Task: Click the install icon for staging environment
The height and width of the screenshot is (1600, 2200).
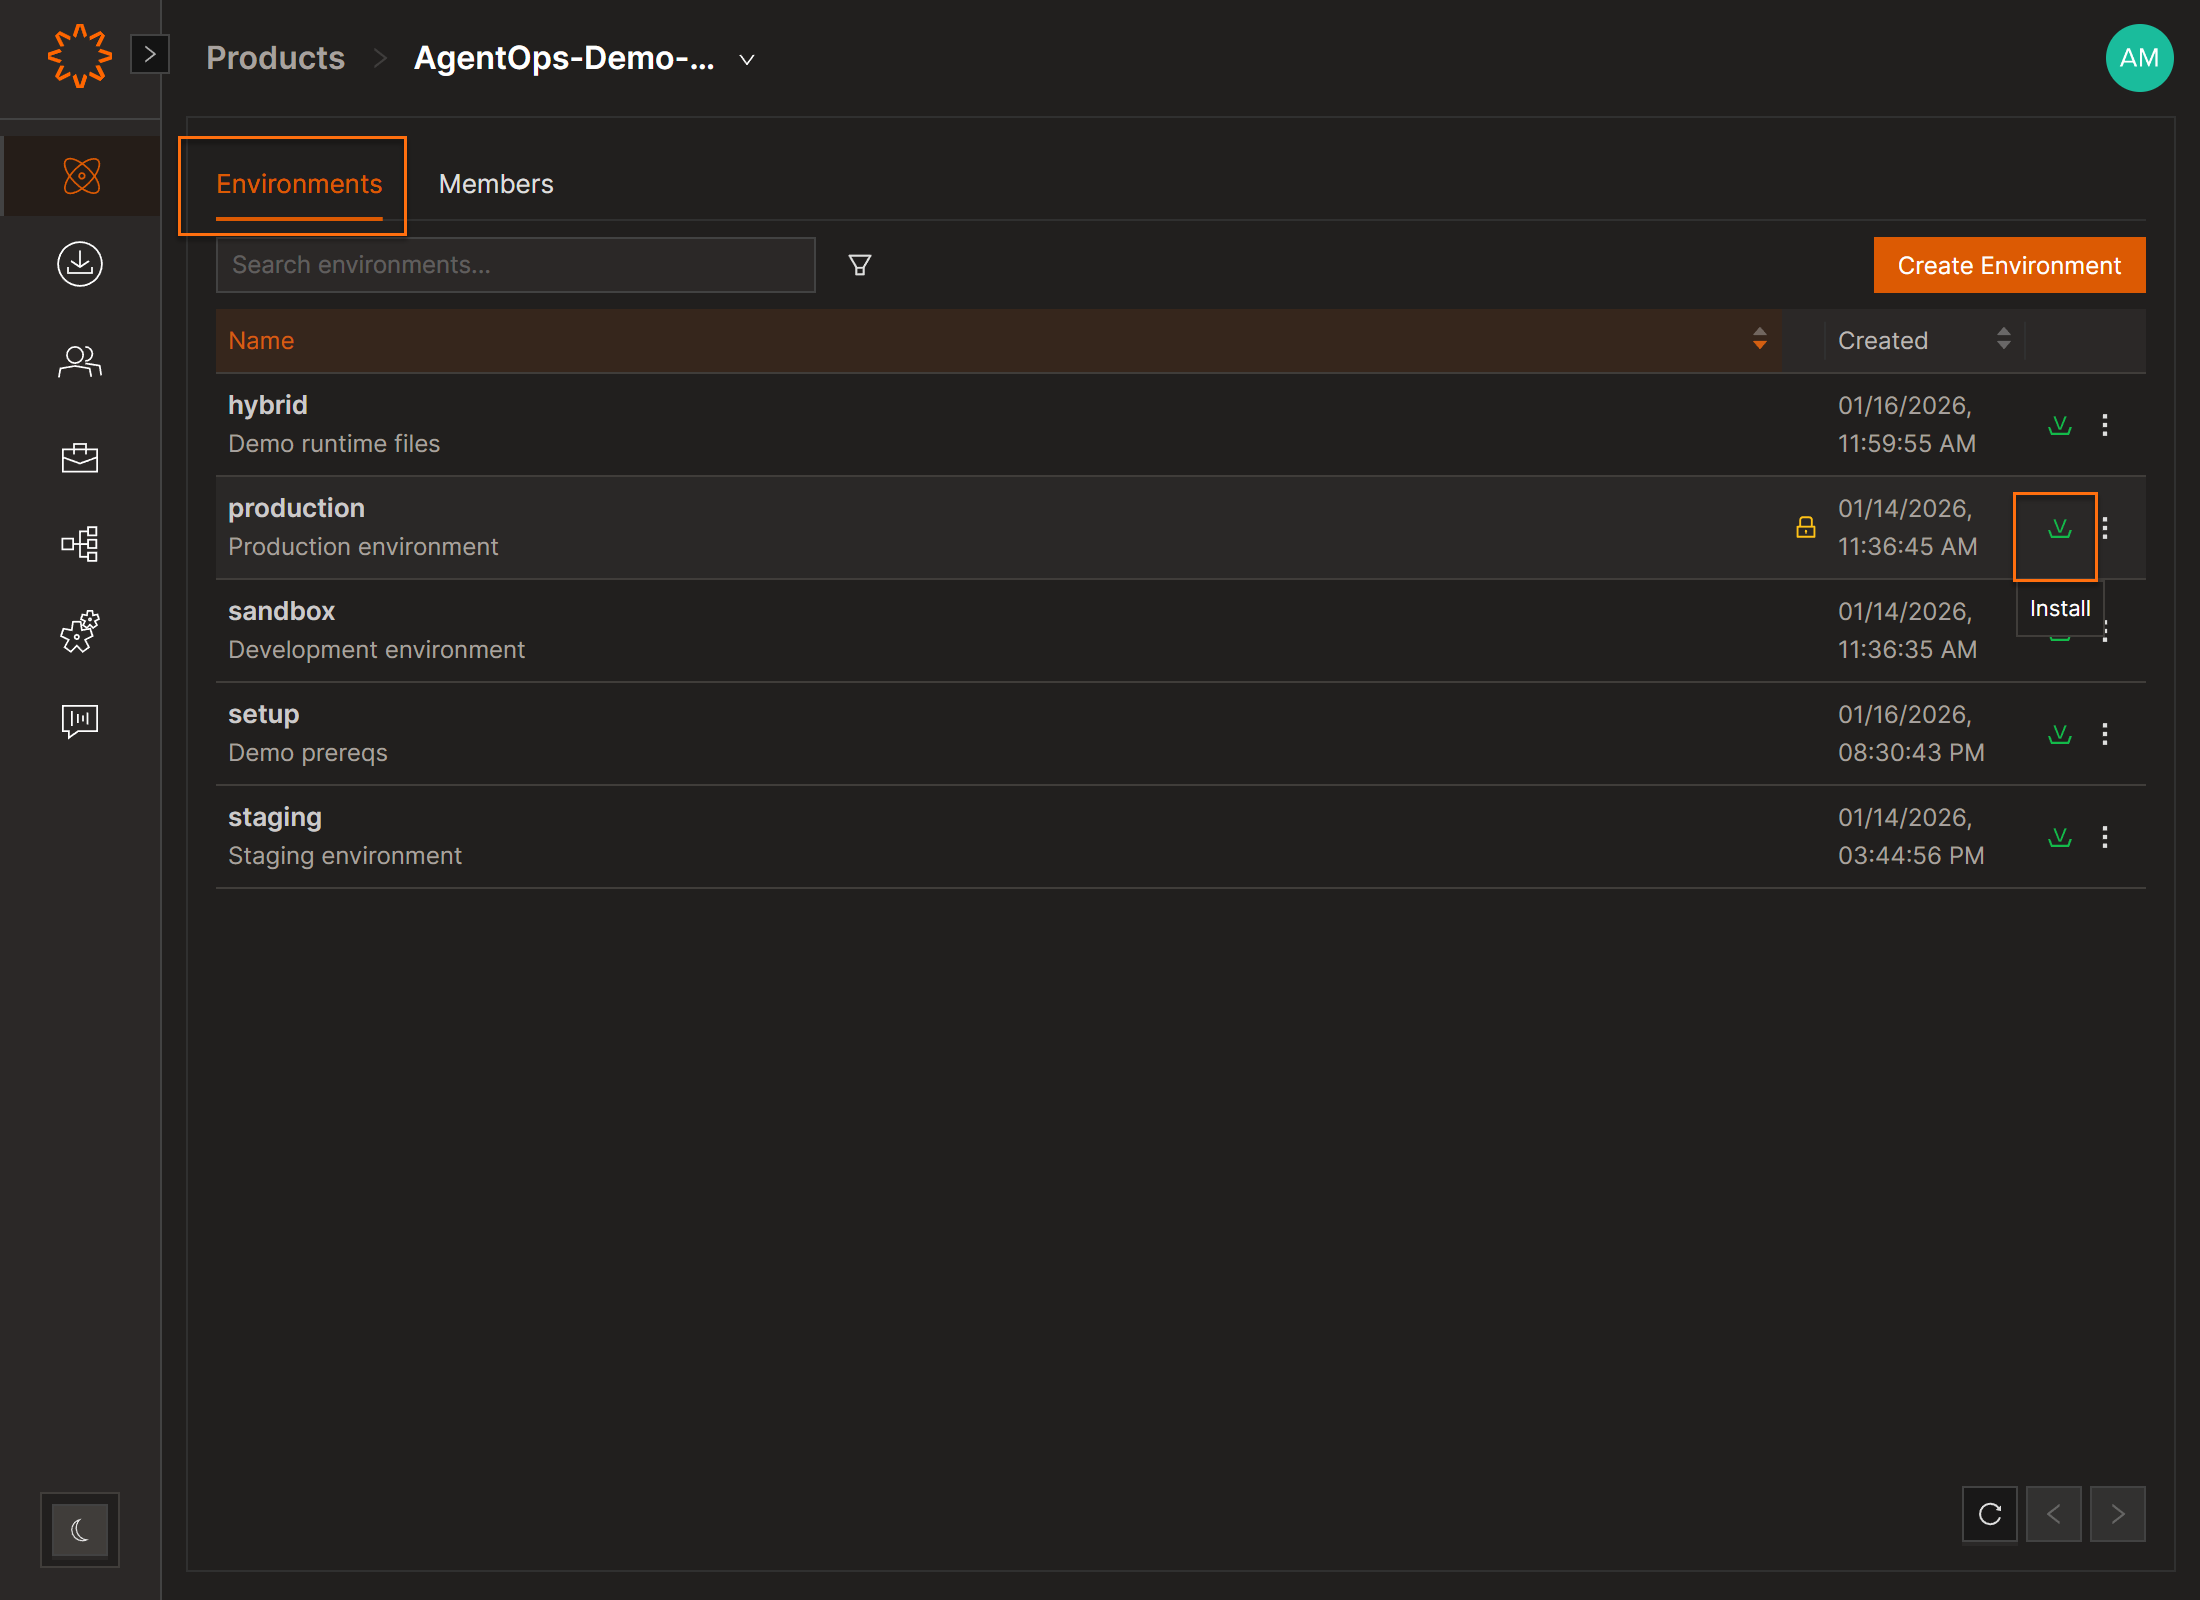Action: pyautogui.click(x=2059, y=837)
